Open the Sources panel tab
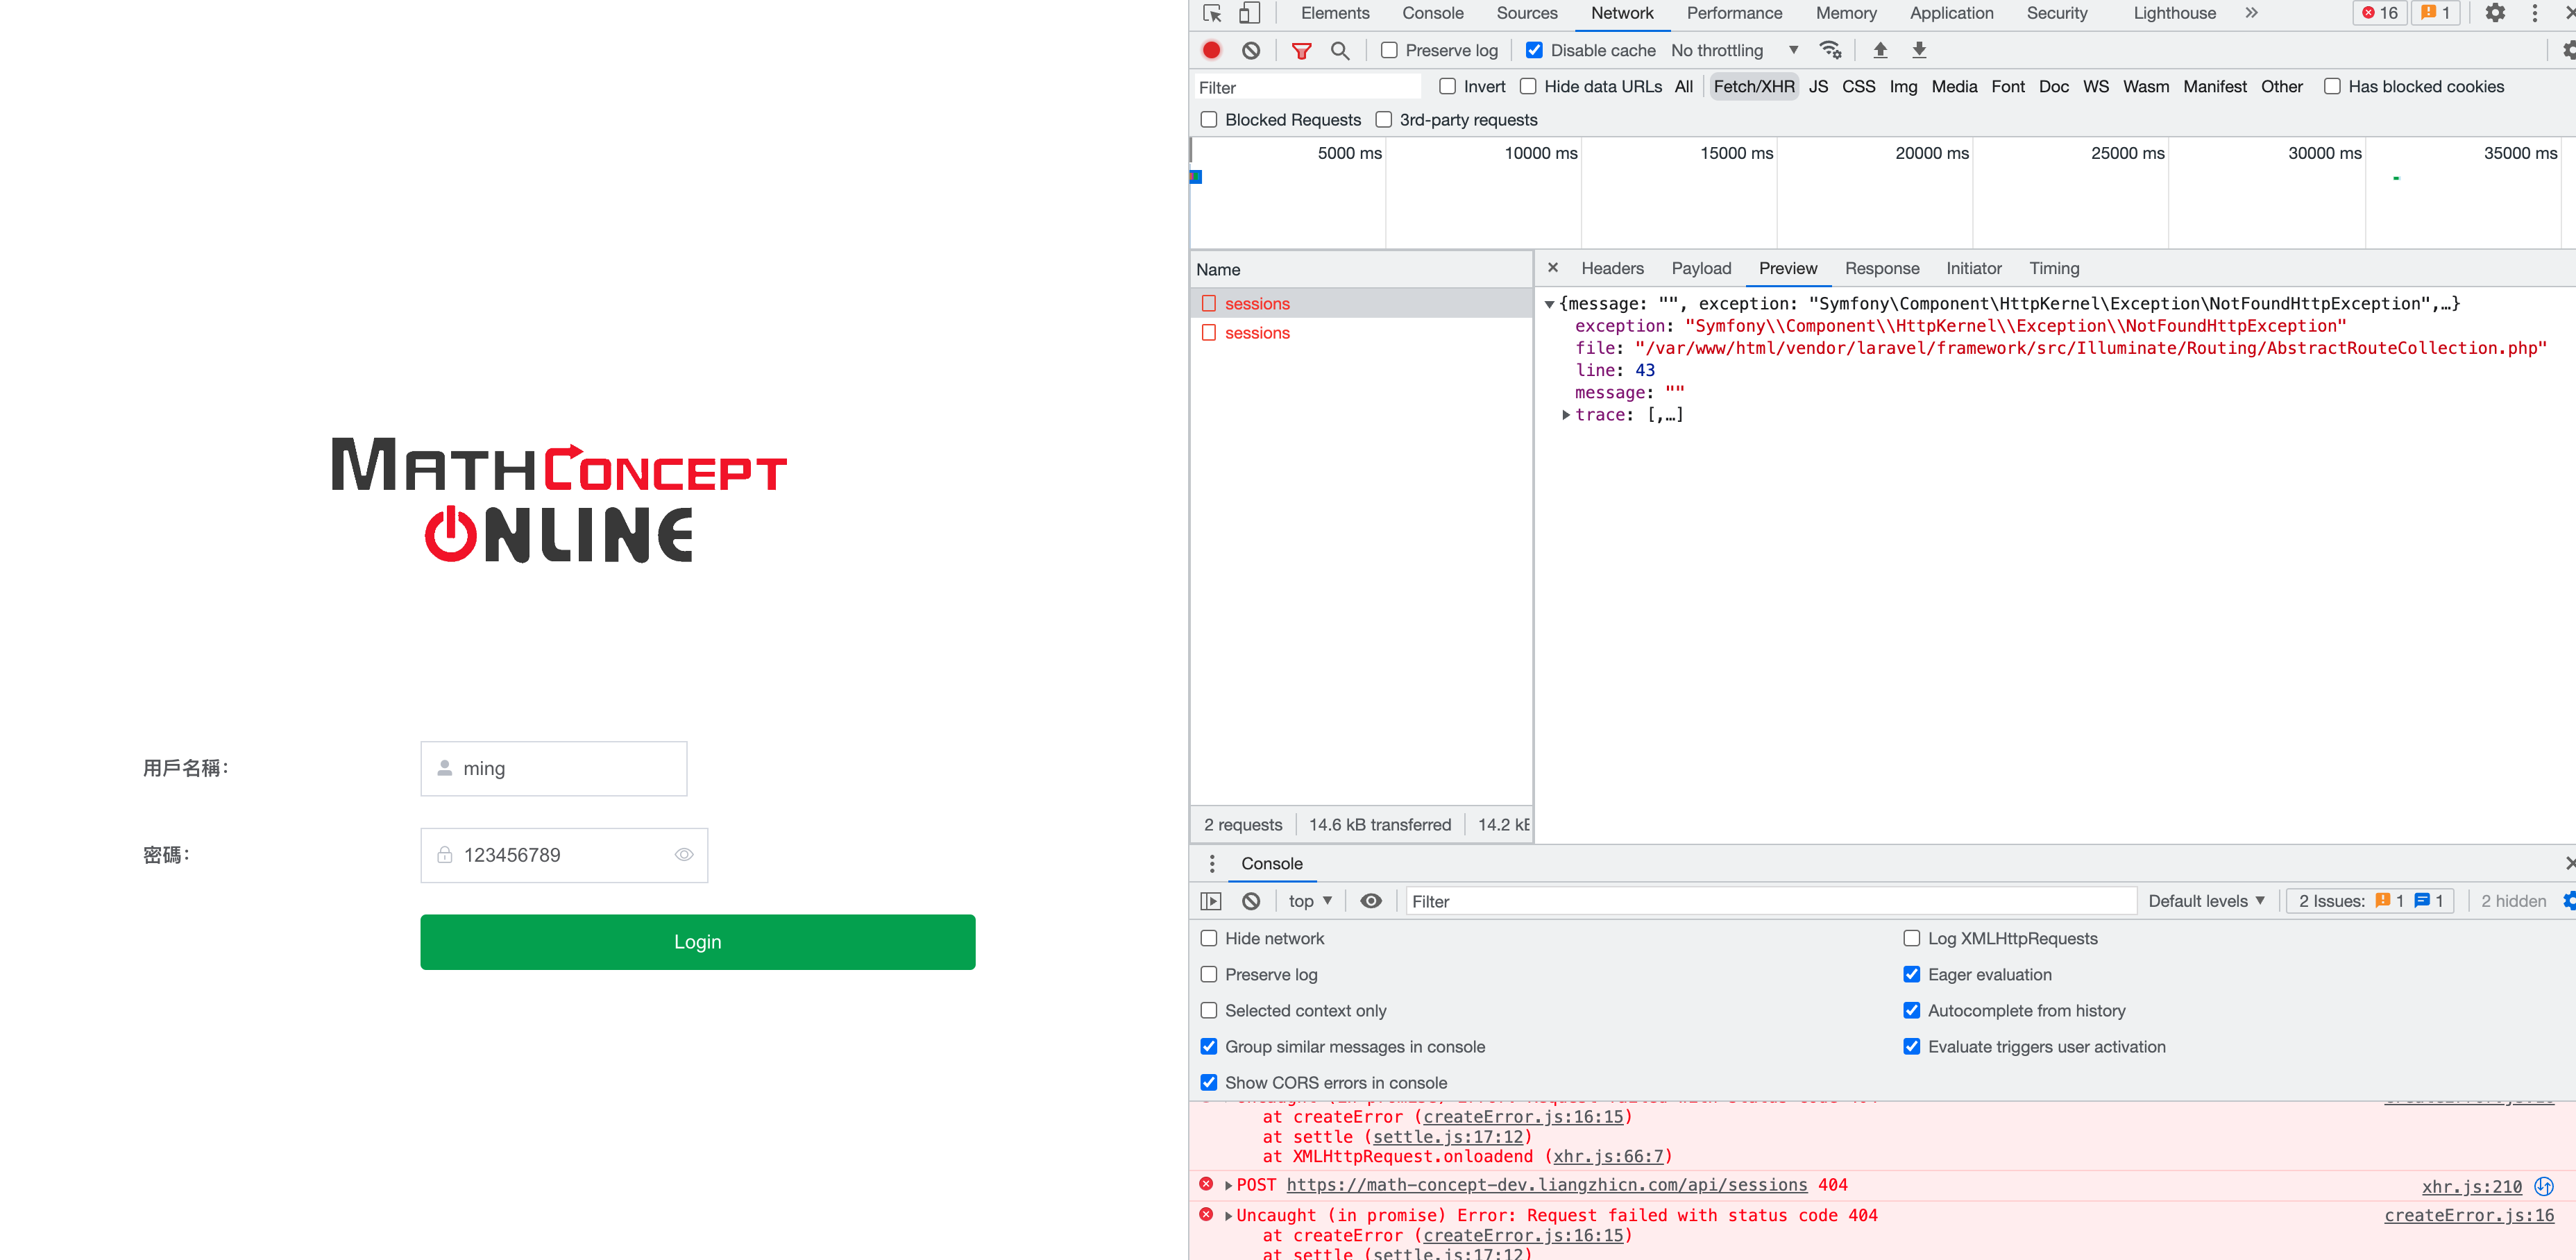 click(1526, 13)
